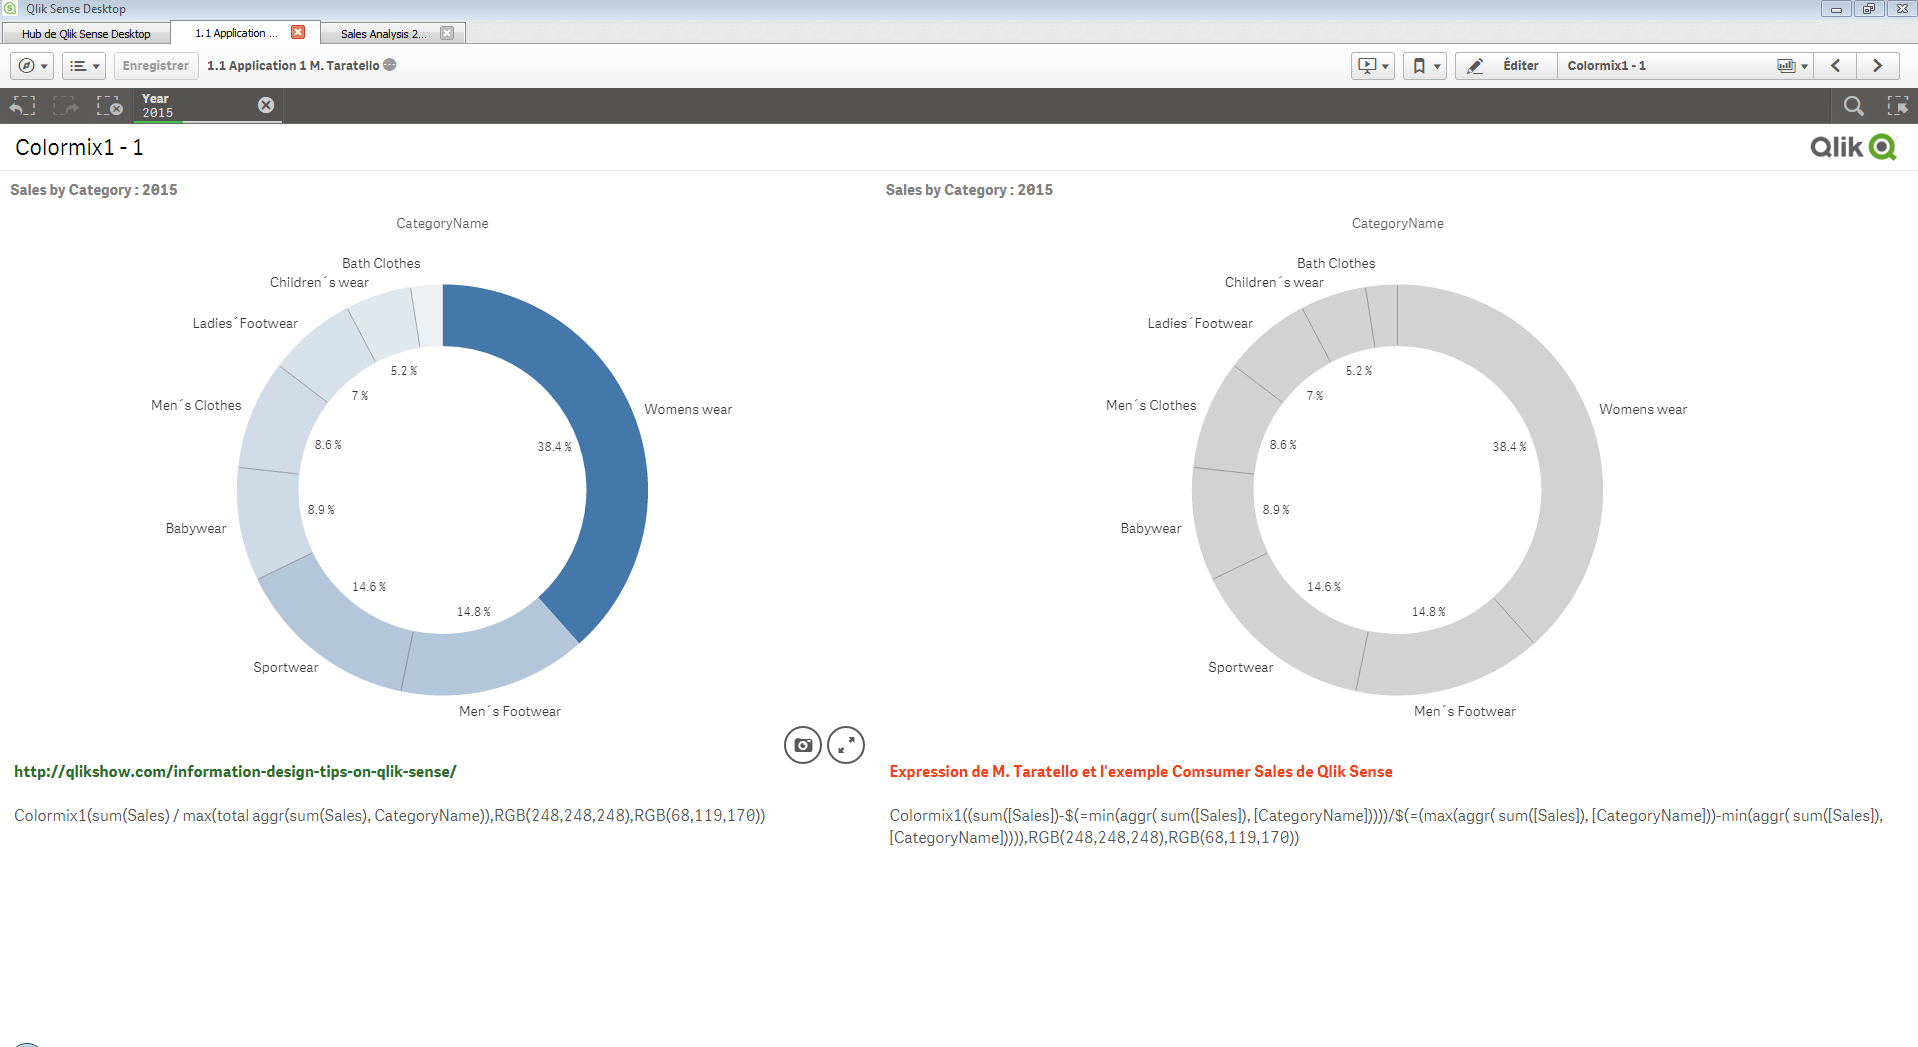Show app info via the globe icon
Screen dimensions: 1918x1047
click(x=390, y=65)
